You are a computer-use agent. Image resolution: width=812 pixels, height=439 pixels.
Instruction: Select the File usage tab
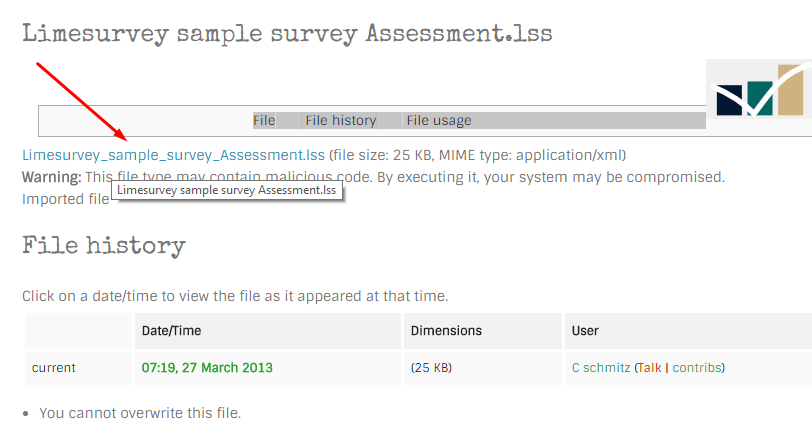pyautogui.click(x=439, y=121)
